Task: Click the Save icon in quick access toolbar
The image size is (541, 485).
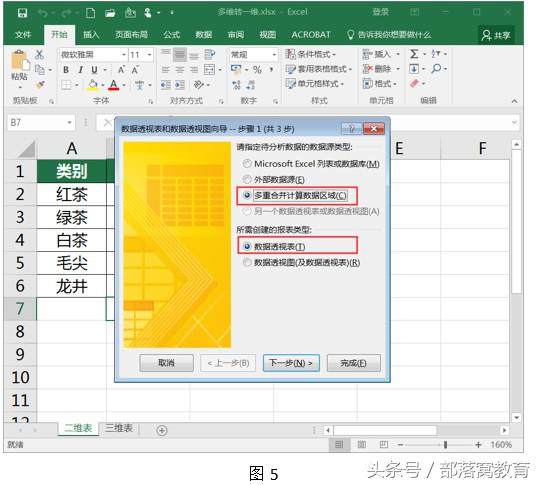Action: (x=22, y=13)
